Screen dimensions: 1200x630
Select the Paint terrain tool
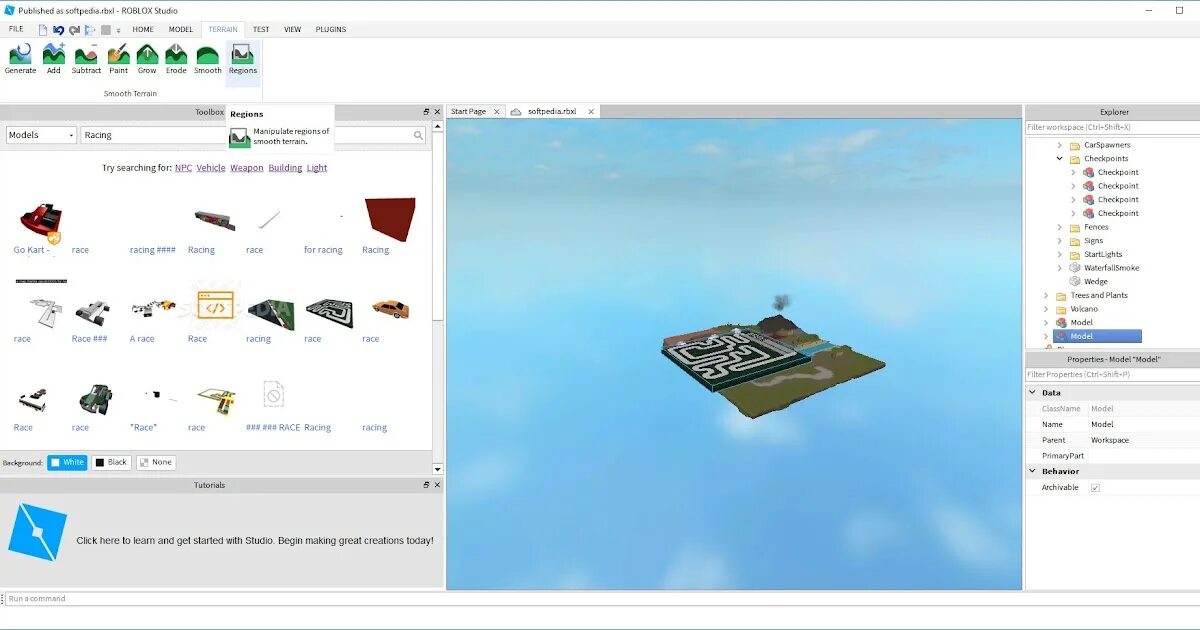(x=119, y=59)
